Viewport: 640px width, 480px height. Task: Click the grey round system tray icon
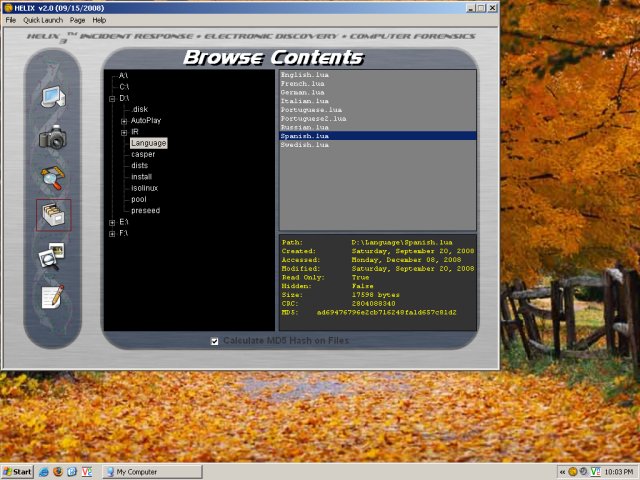[584, 472]
